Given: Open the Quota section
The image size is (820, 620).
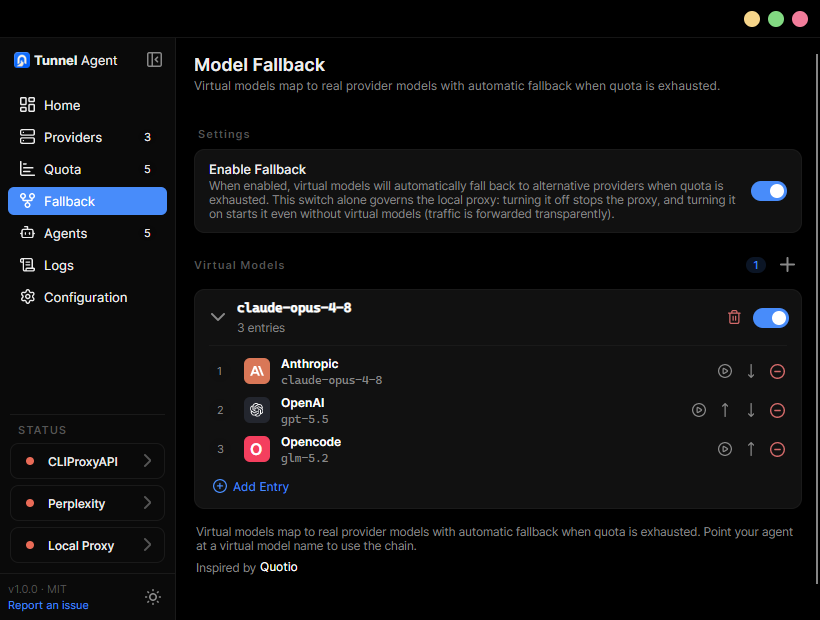Looking at the screenshot, I should 87,169.
